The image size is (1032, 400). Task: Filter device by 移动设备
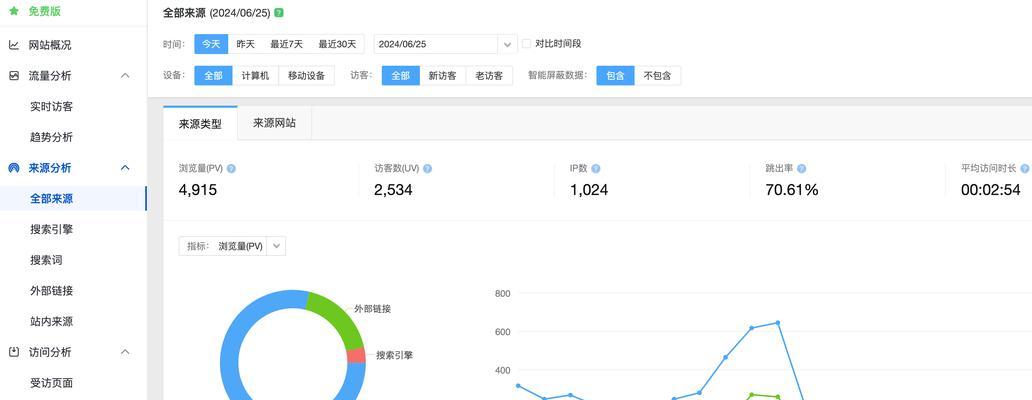tap(307, 76)
